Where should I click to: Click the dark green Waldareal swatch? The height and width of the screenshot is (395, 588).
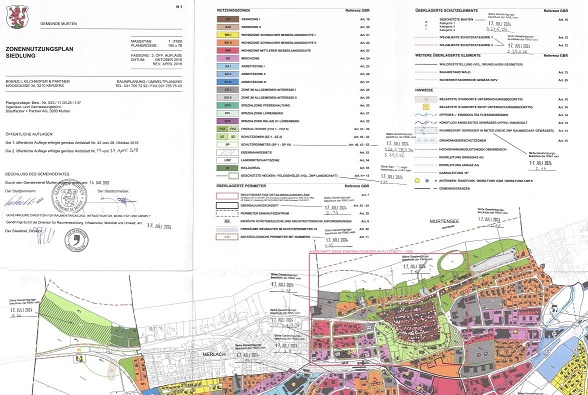[x=227, y=168]
